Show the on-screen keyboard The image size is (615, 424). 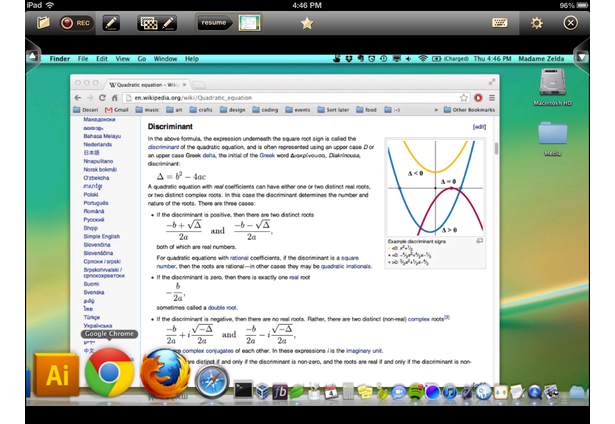click(x=500, y=23)
